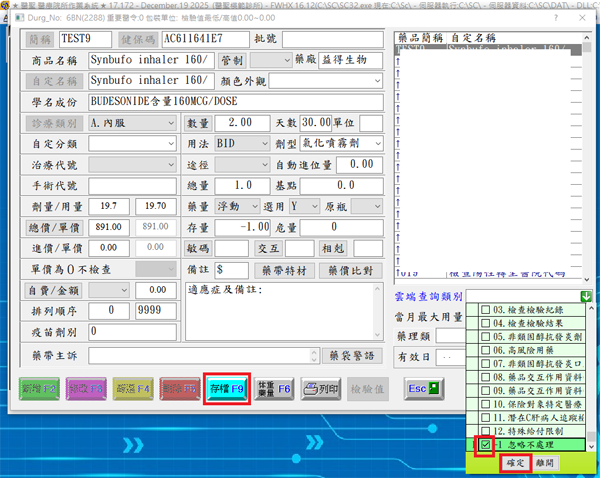
Task: Click the 學名成份 BUDESONIDE text field
Action: point(235,101)
